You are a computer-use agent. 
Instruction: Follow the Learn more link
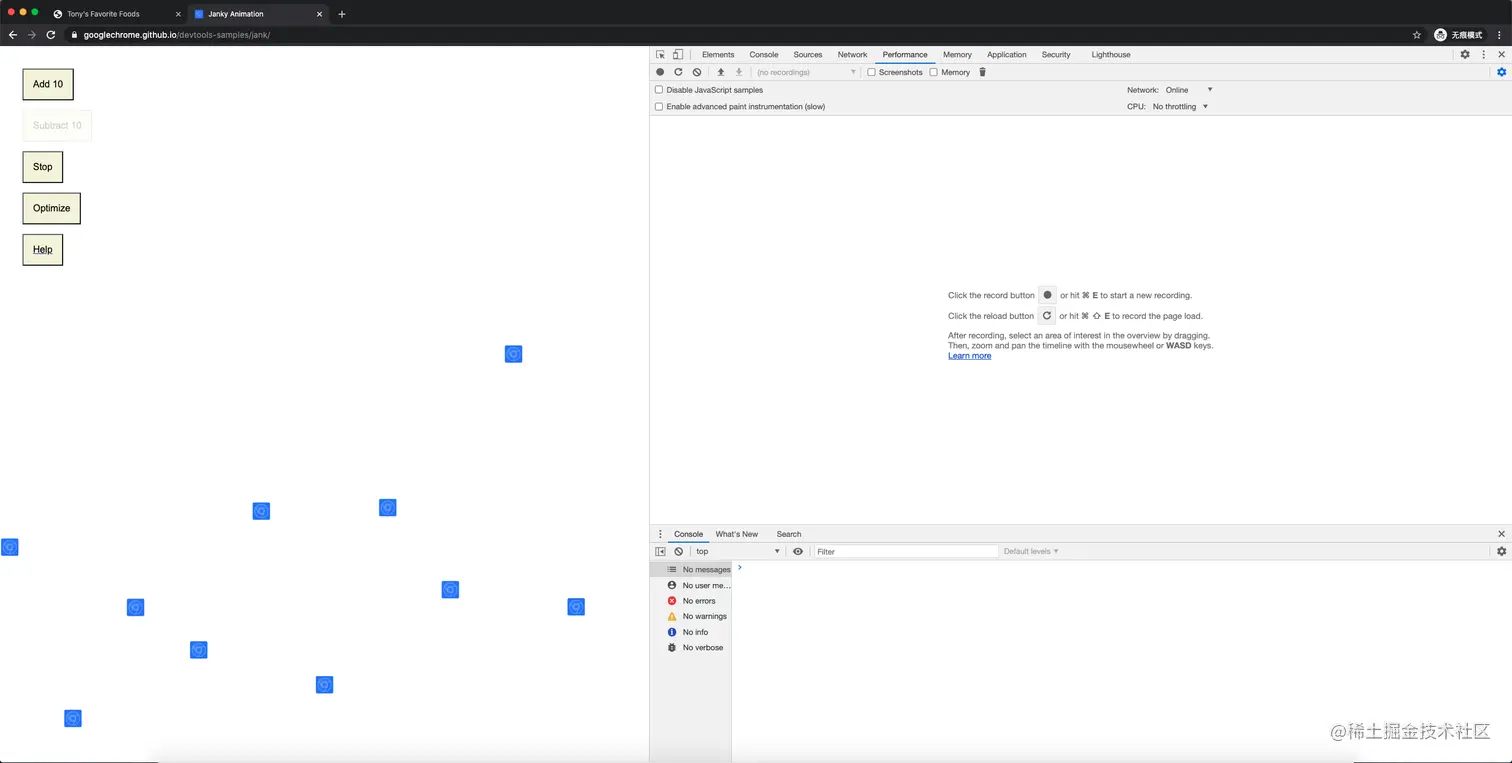pos(970,356)
